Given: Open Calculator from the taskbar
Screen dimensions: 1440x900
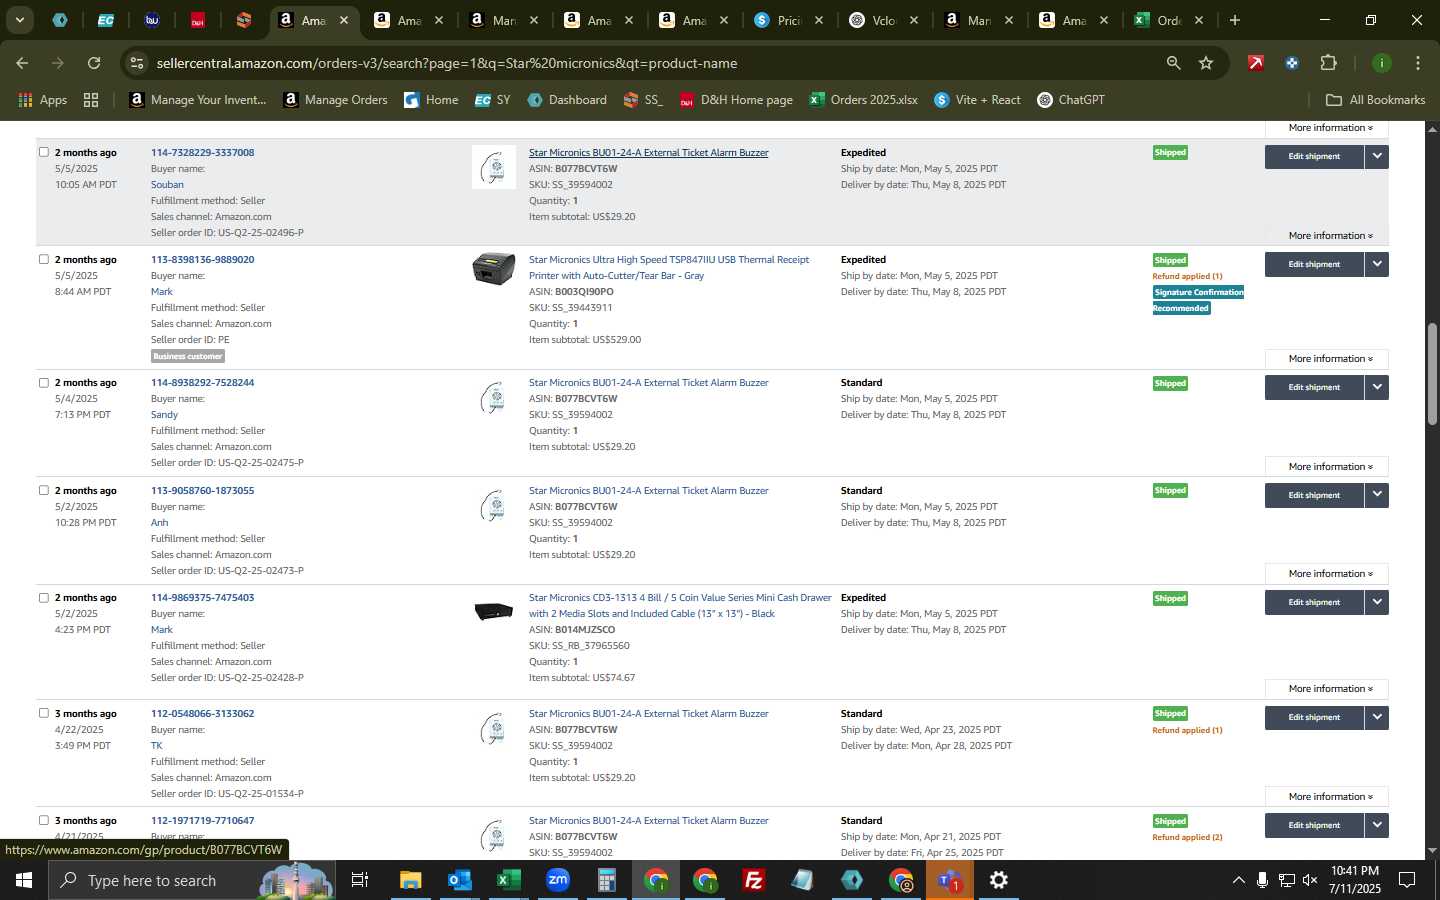Looking at the screenshot, I should click(x=606, y=880).
